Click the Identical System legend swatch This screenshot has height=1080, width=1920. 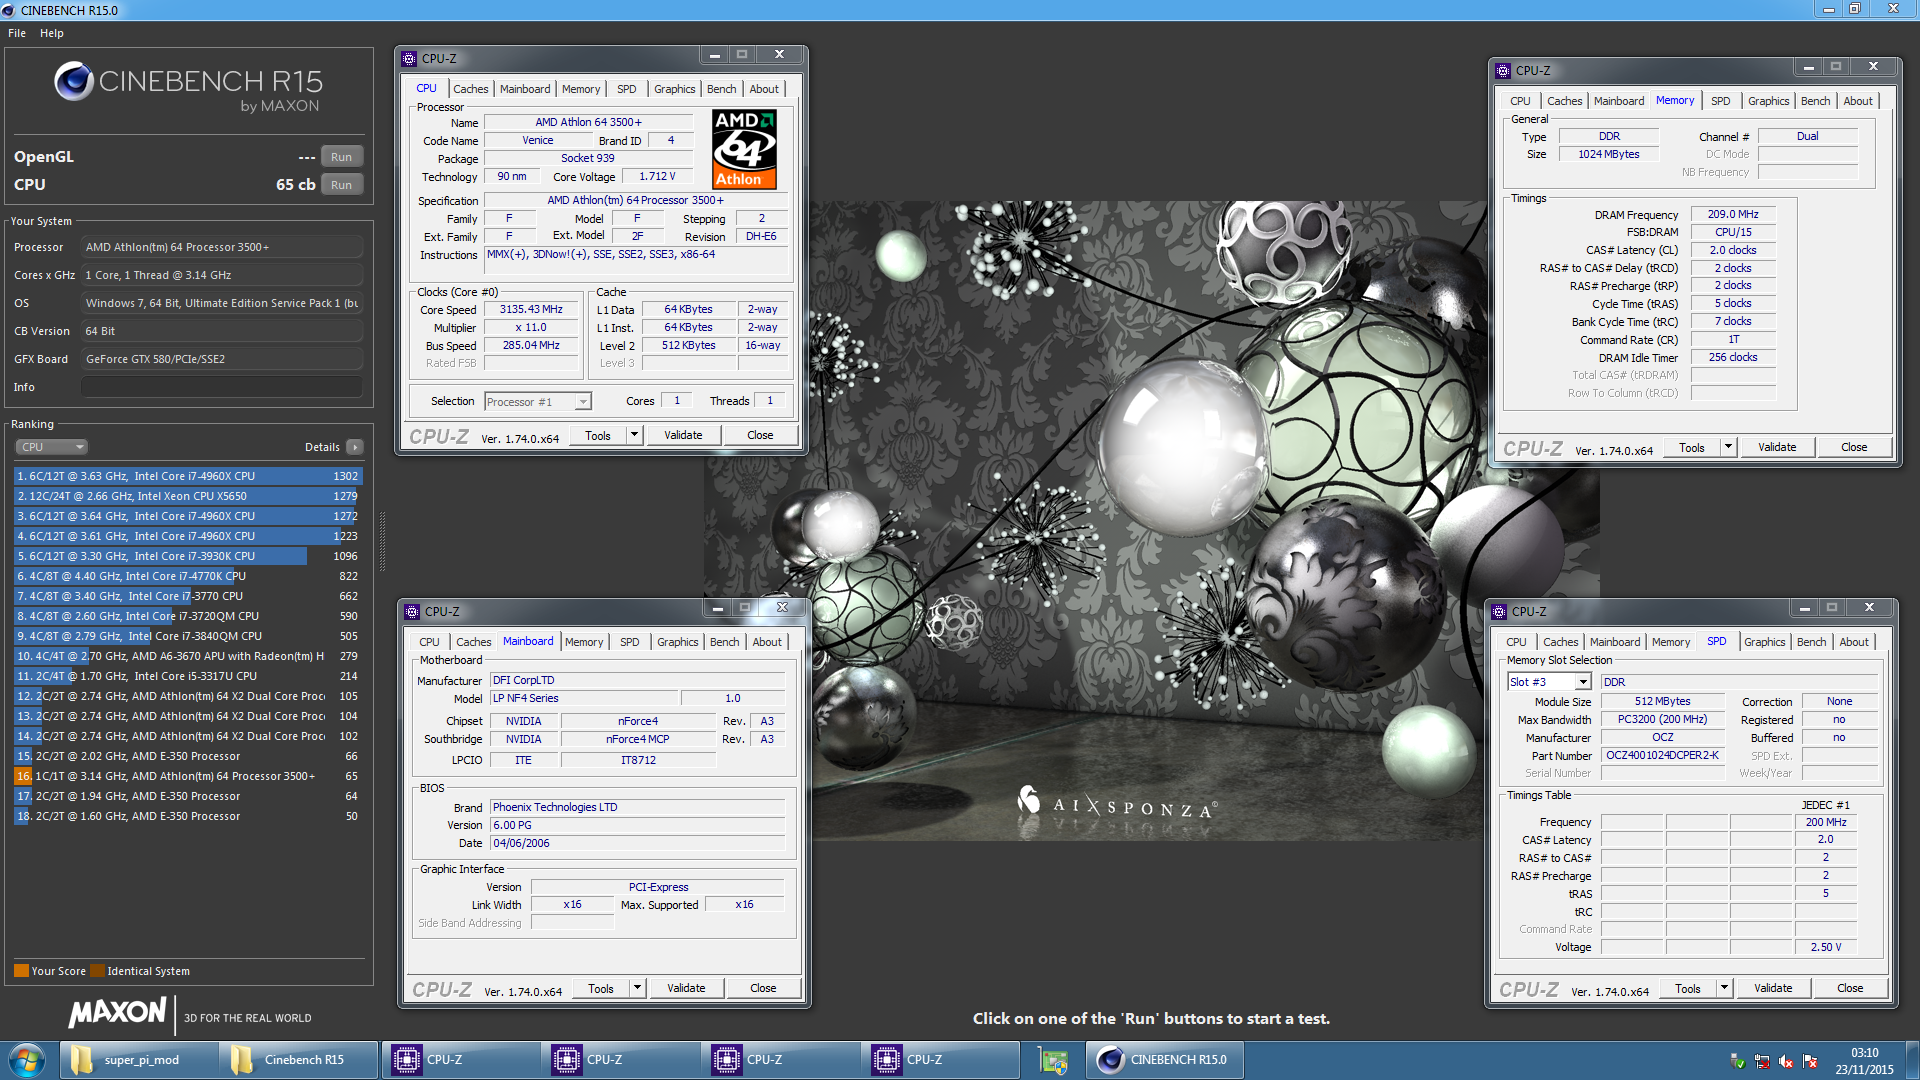(97, 971)
